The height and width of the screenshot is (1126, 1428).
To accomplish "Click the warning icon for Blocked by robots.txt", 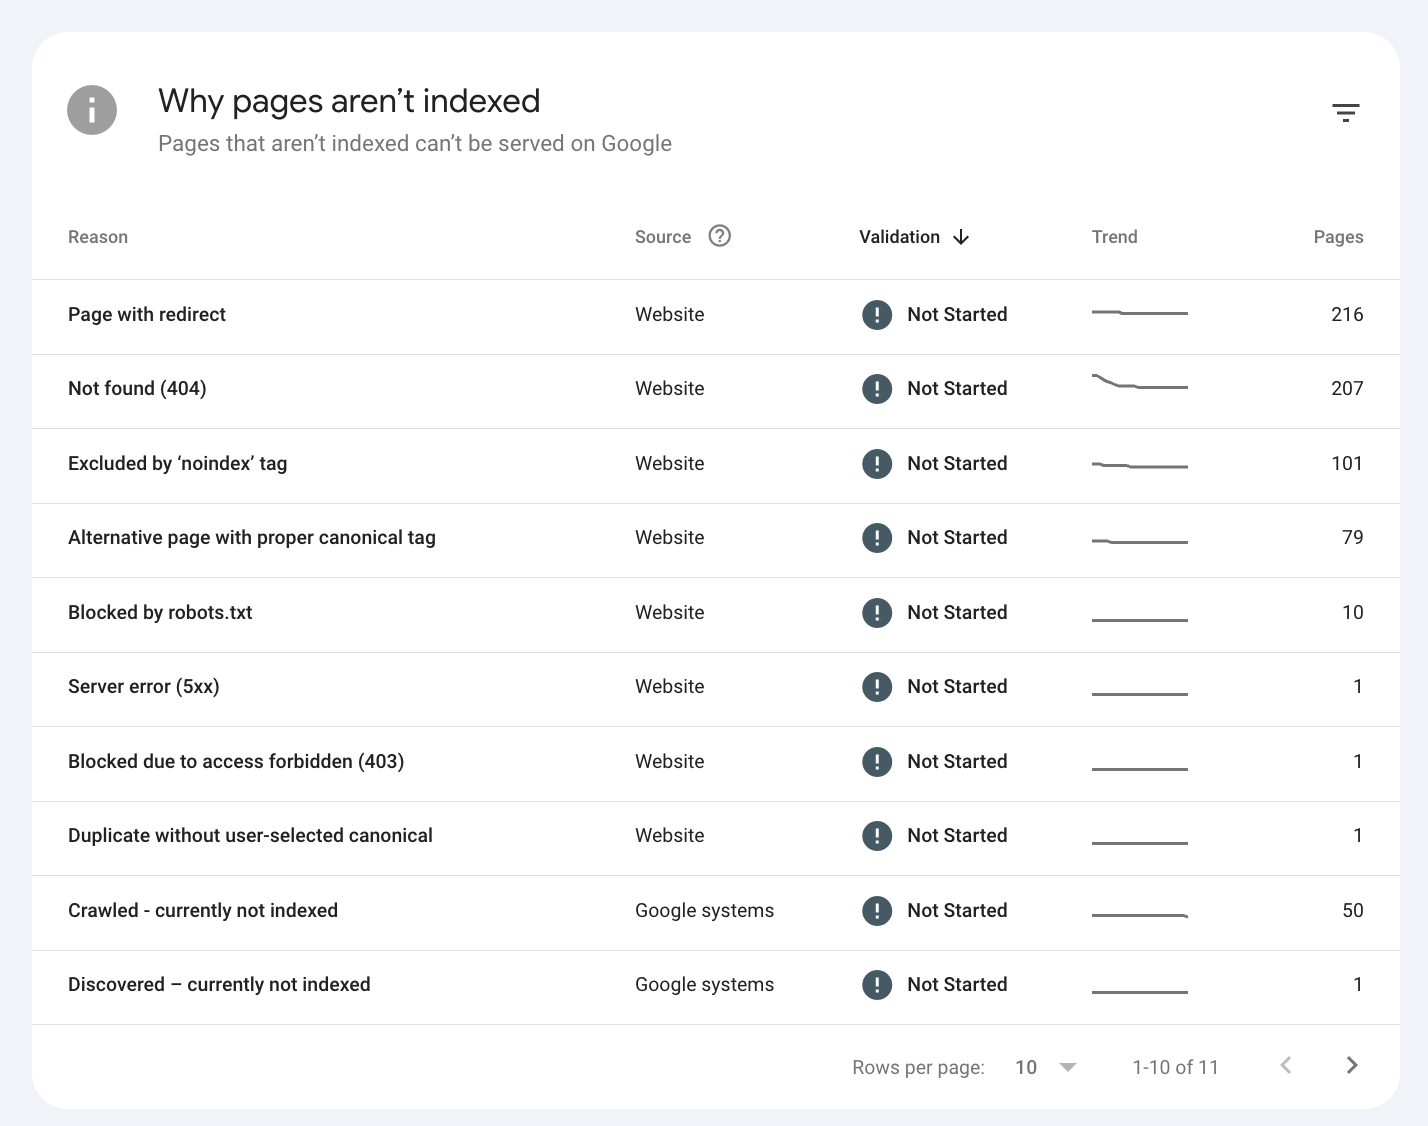I will tap(877, 612).
